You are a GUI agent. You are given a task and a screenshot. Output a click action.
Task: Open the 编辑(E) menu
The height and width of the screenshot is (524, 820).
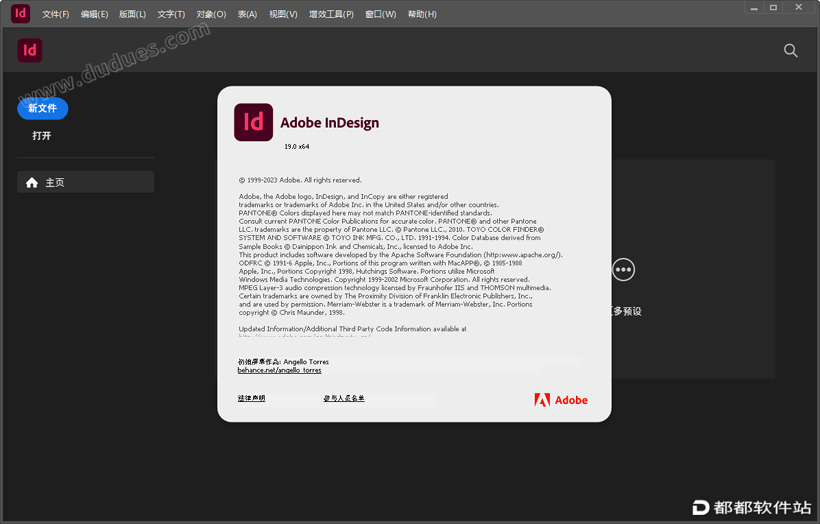coord(94,14)
